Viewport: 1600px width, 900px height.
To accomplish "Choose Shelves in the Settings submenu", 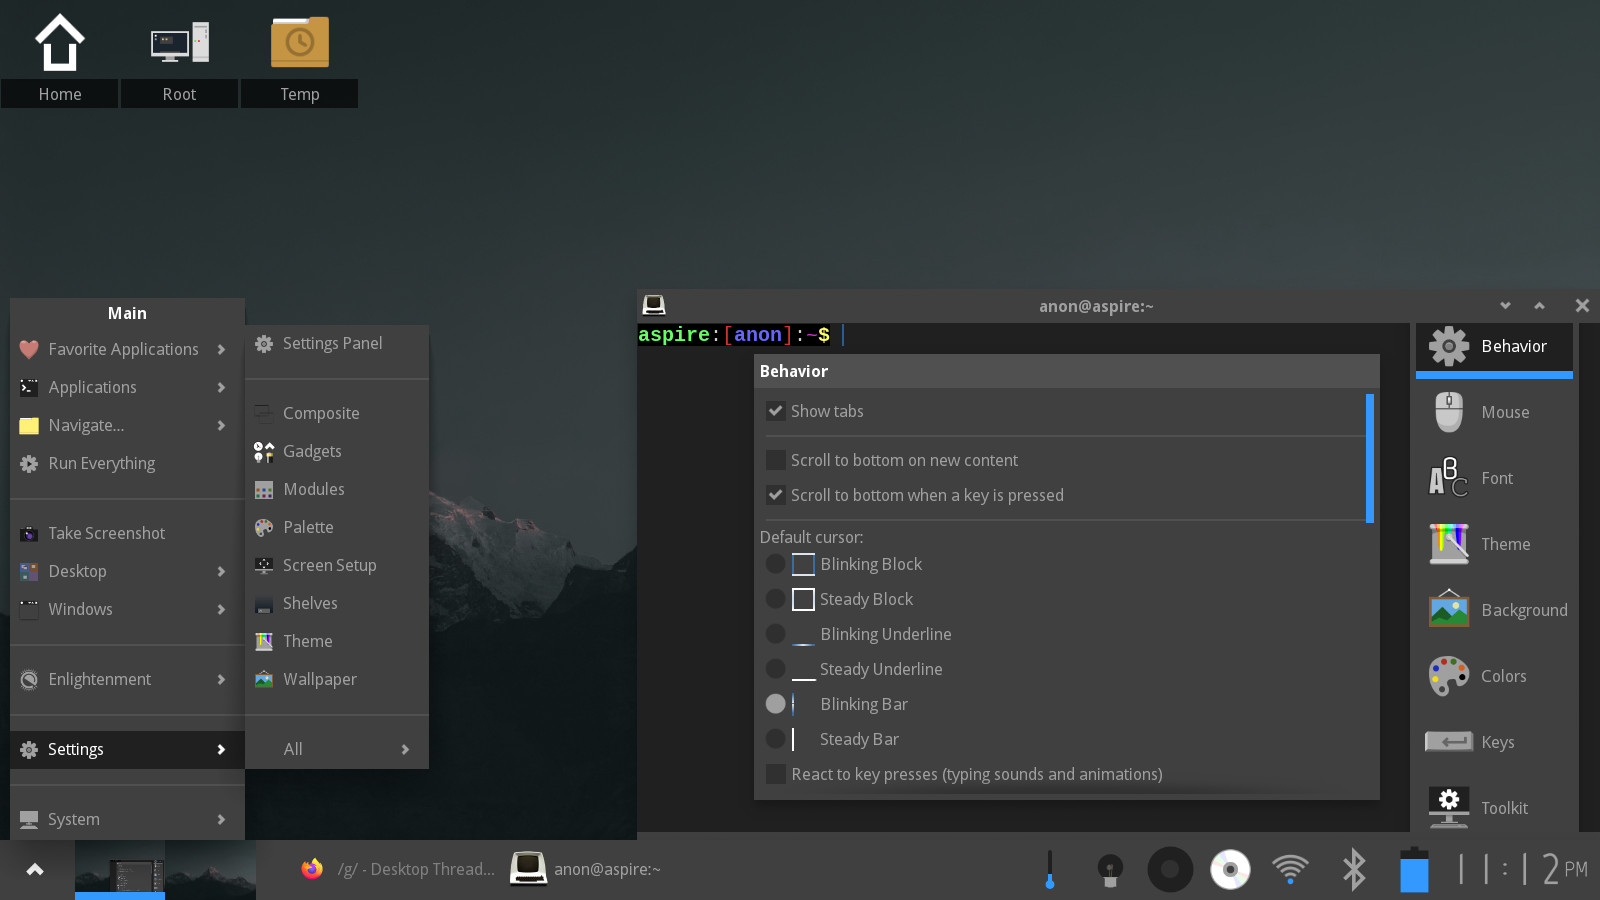I will (x=337, y=603).
